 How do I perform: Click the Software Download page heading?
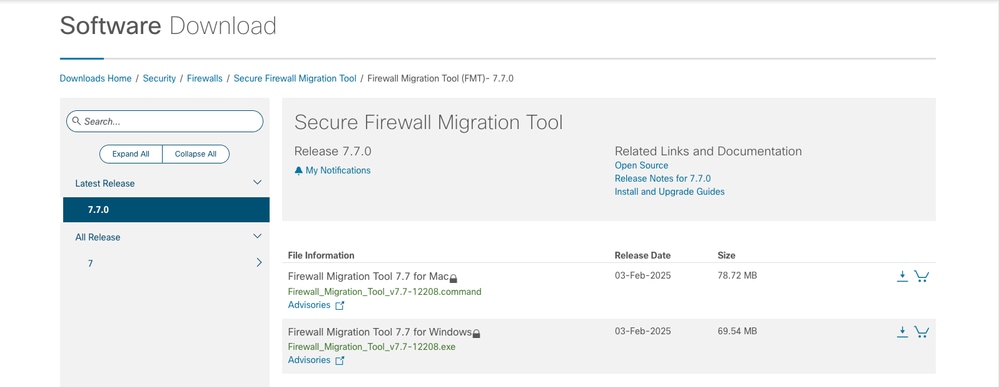pos(168,26)
